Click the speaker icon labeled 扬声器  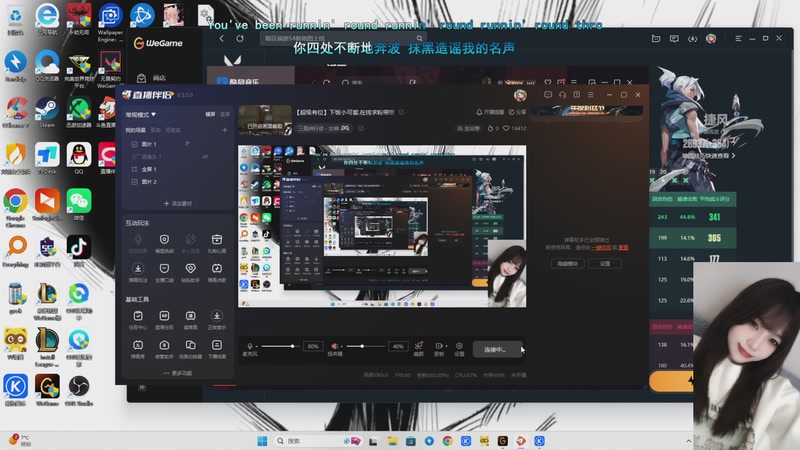tap(334, 346)
